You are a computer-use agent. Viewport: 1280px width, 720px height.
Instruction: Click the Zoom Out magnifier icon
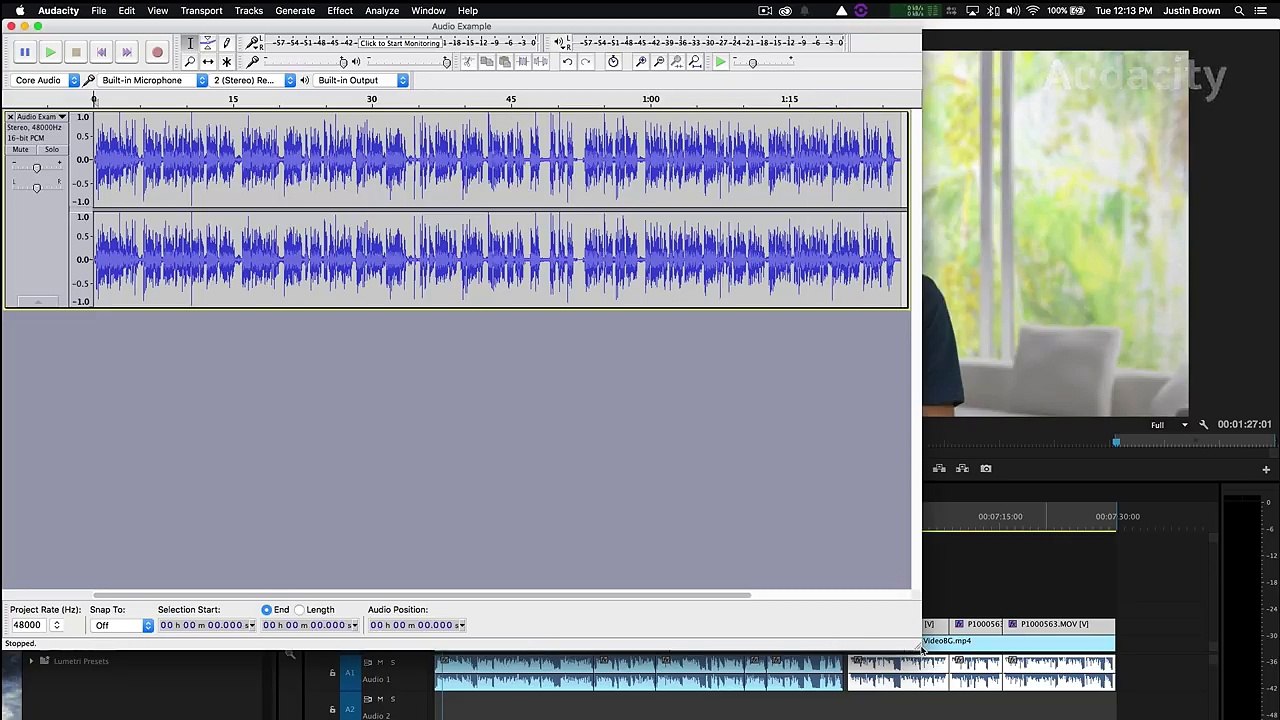coord(659,62)
